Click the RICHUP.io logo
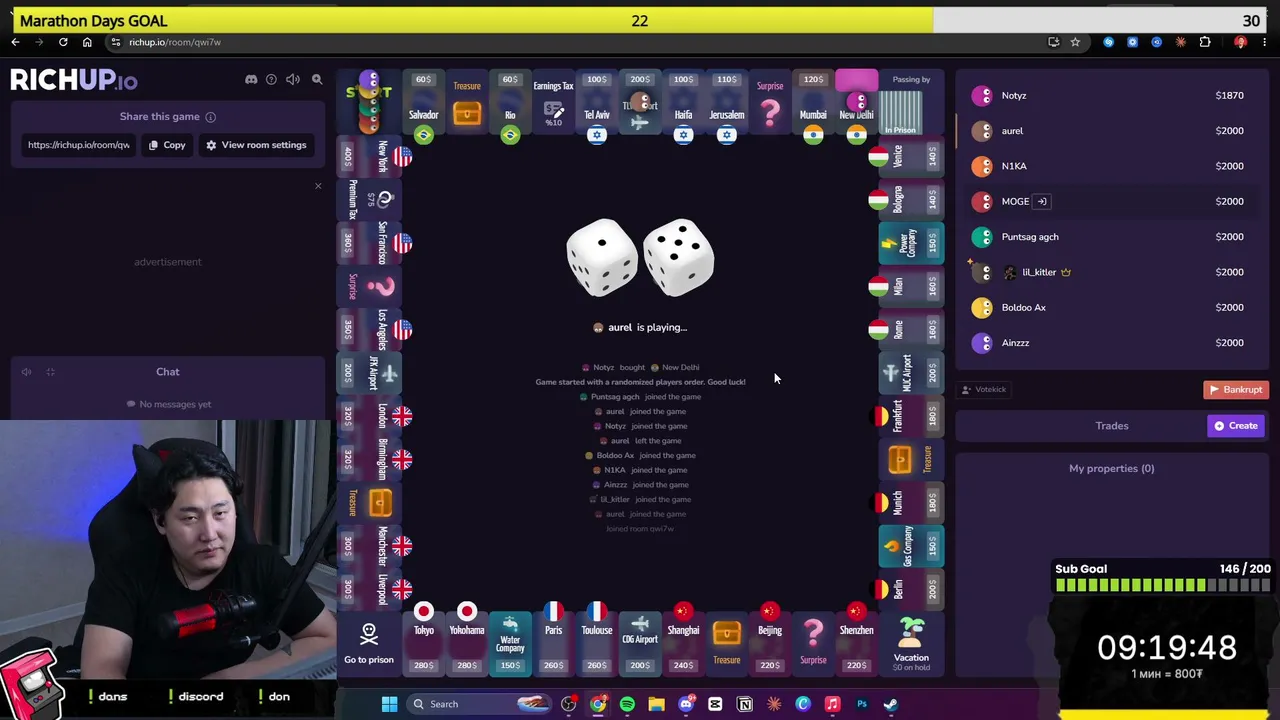 click(74, 80)
